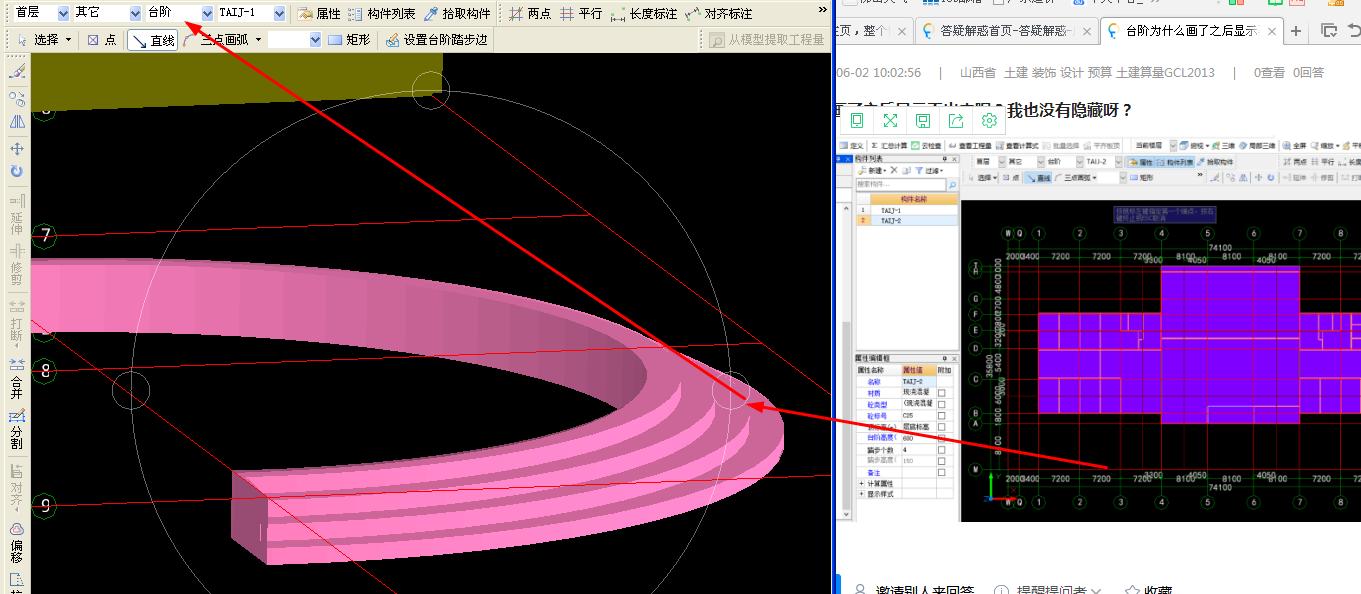Screen dimensions: 1361x594
Task: Click the 山西省 tag in the browser
Action: click(978, 72)
